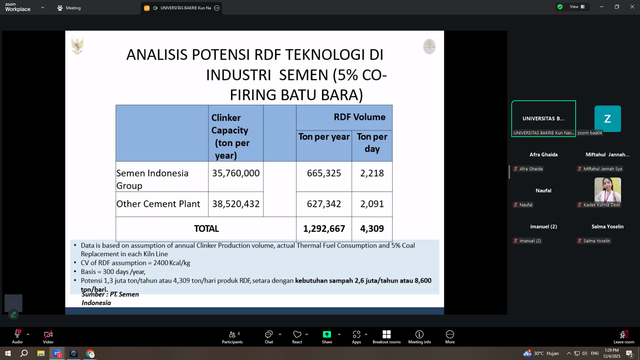
Task: Click muted mic icon beside imanuel (2) label
Action: click(x=516, y=241)
